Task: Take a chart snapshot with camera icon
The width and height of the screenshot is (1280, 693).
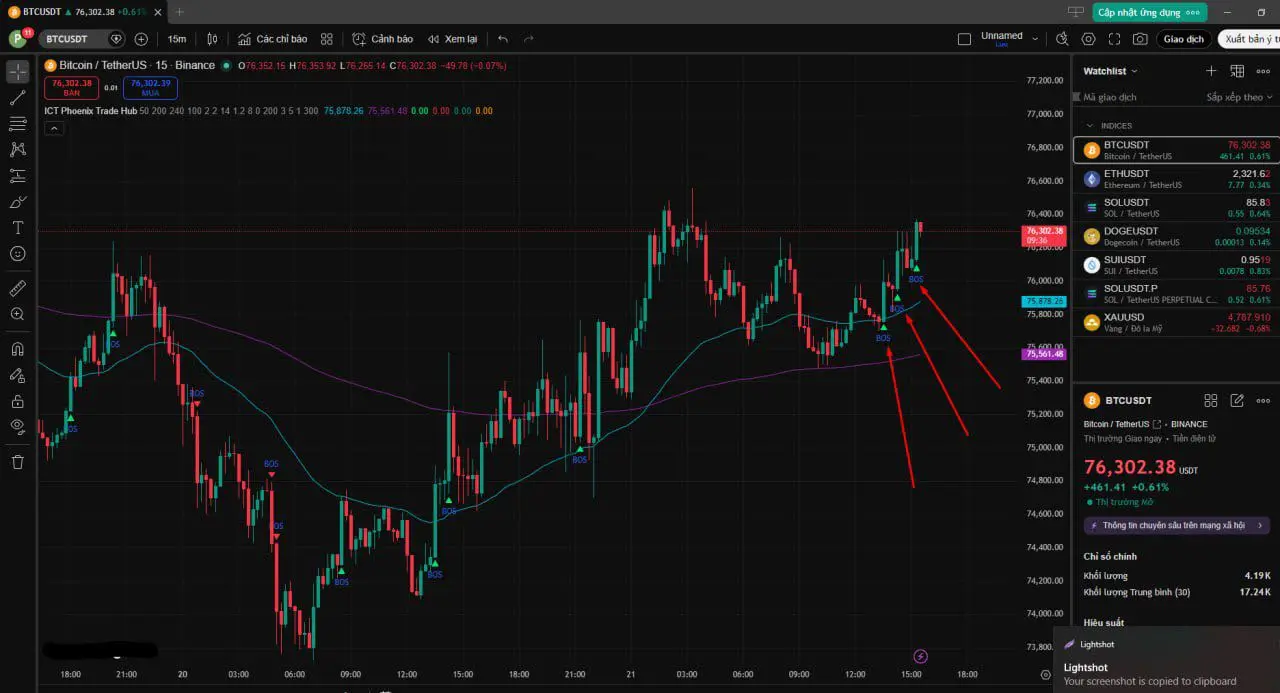Action: coord(1140,39)
